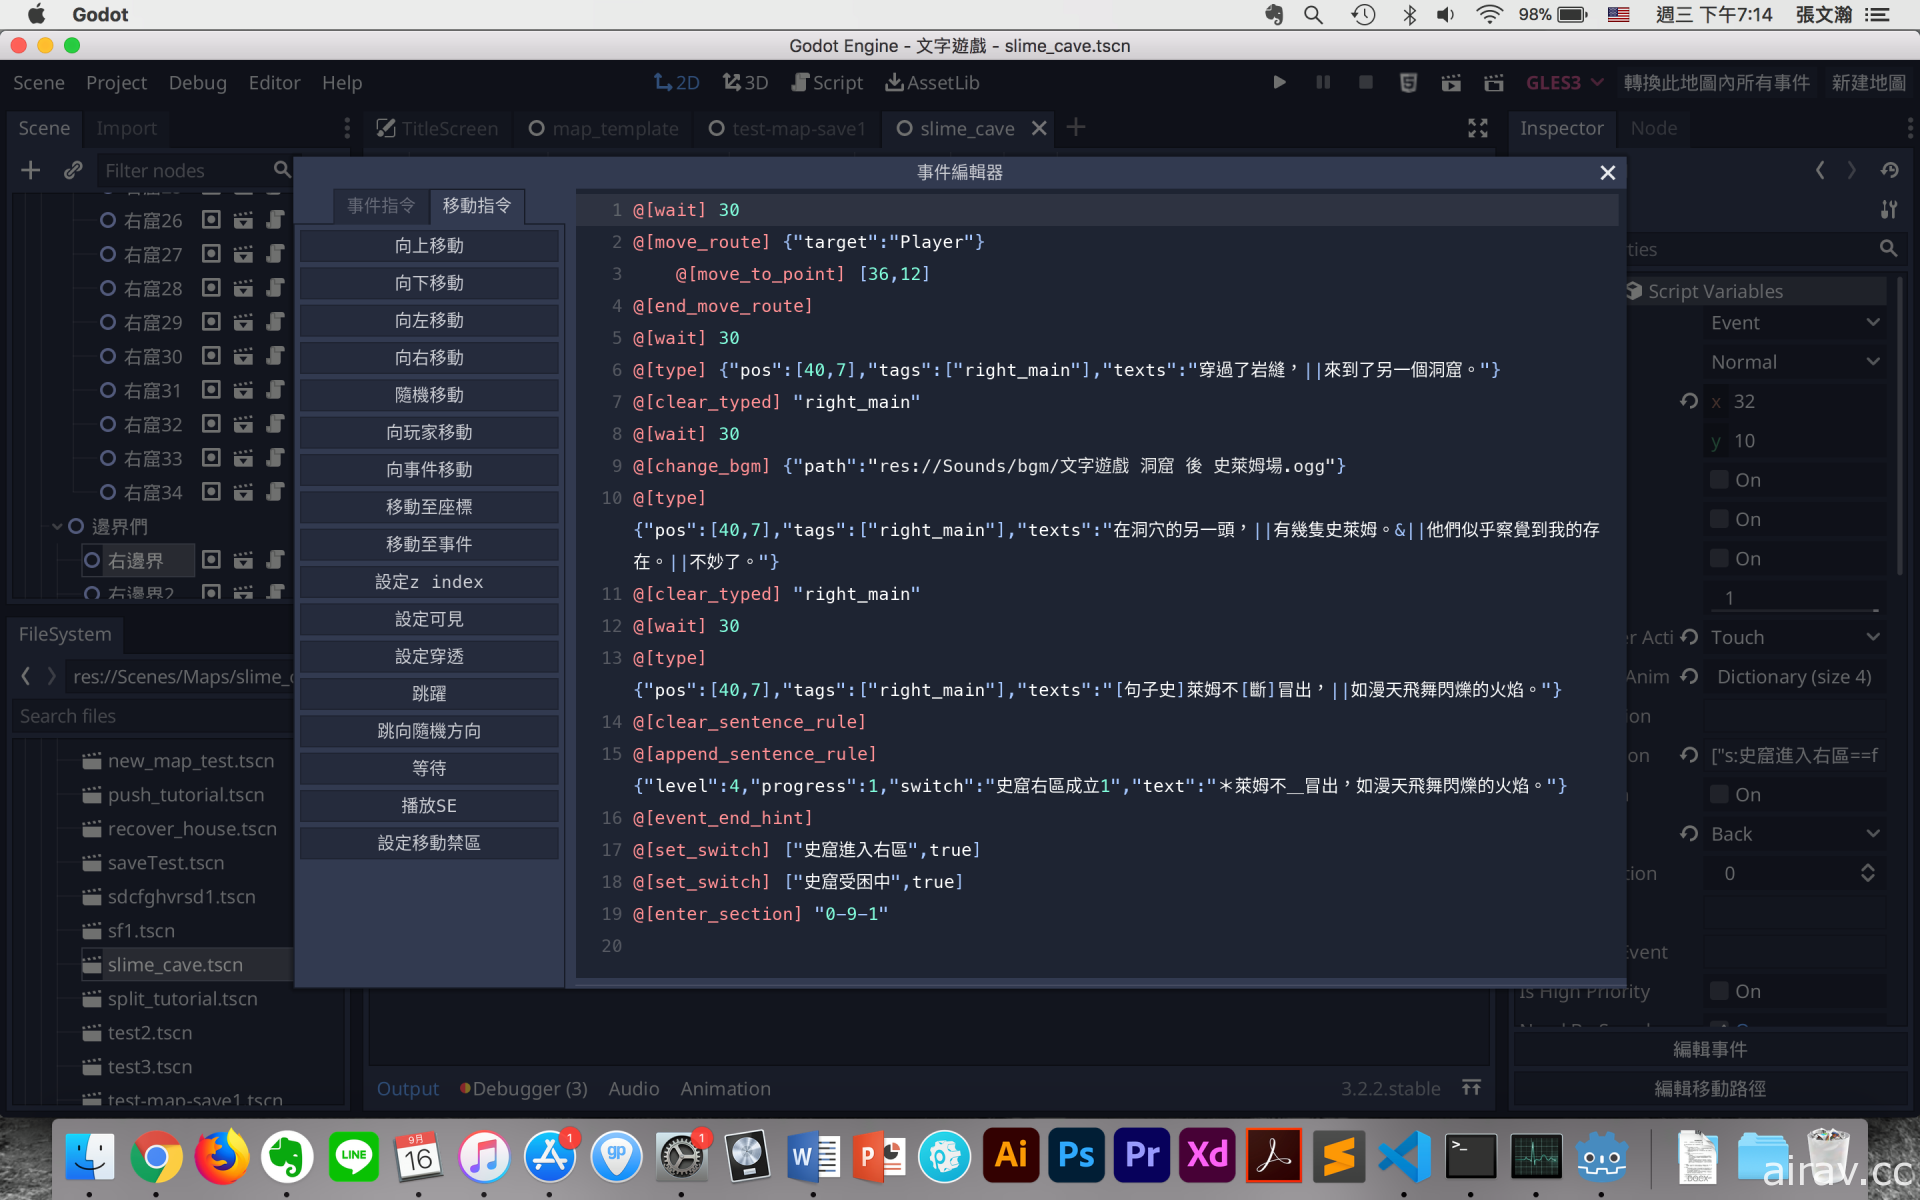Insert 向上移動 move command
Viewport: 1920px width, 1200px height.
[429, 246]
